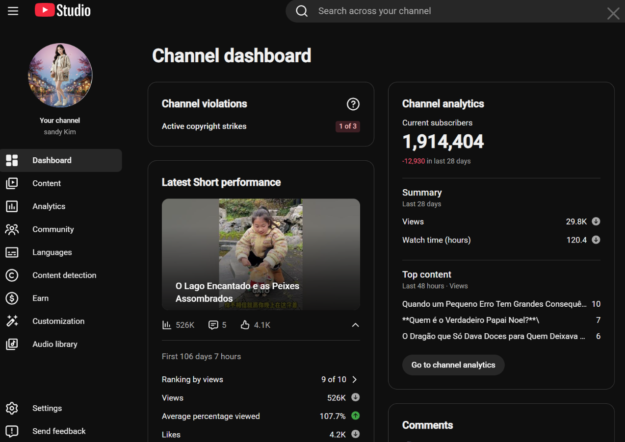Expand Ranking by views chevron

[355, 379]
